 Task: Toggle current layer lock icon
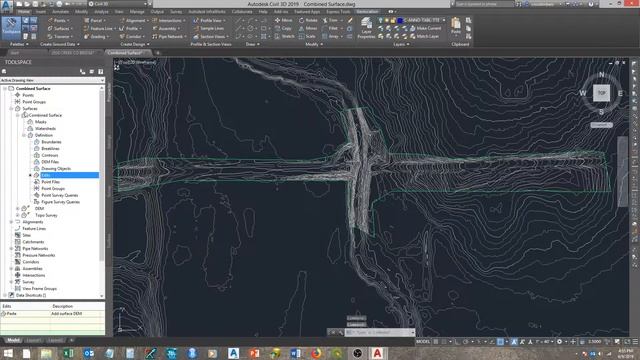[x=393, y=20]
